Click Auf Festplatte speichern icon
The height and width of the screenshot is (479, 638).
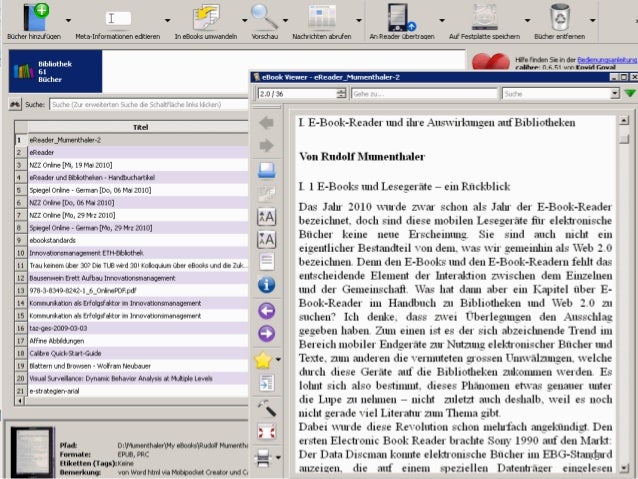coord(485,17)
